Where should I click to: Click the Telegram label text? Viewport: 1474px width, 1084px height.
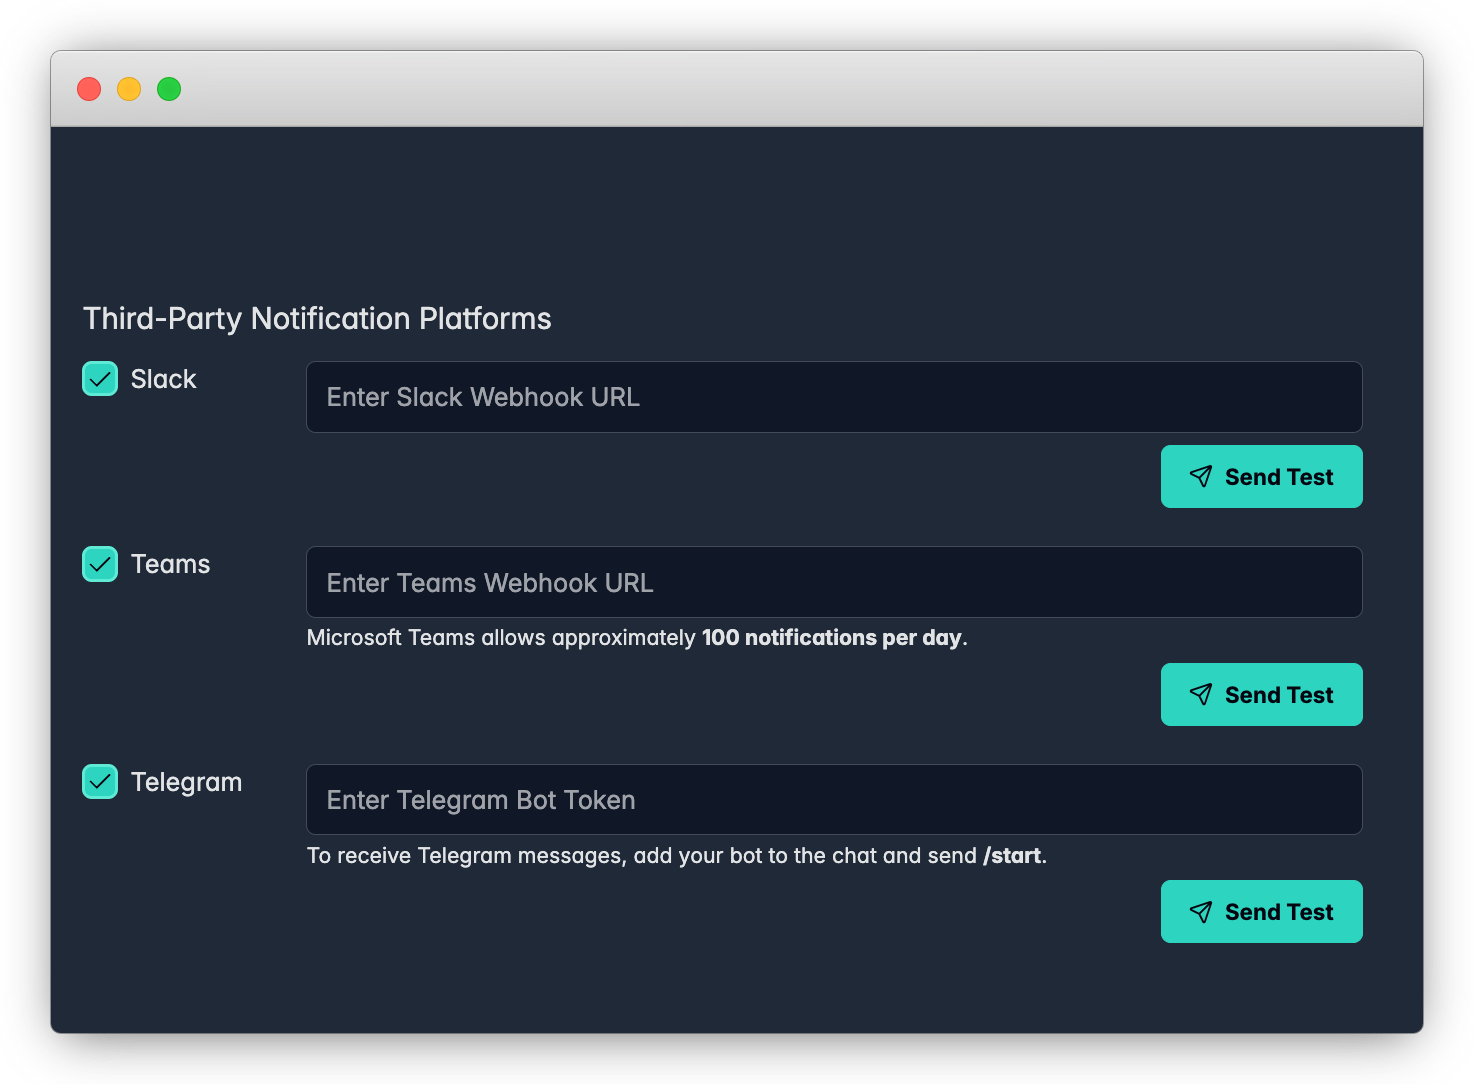tap(187, 782)
